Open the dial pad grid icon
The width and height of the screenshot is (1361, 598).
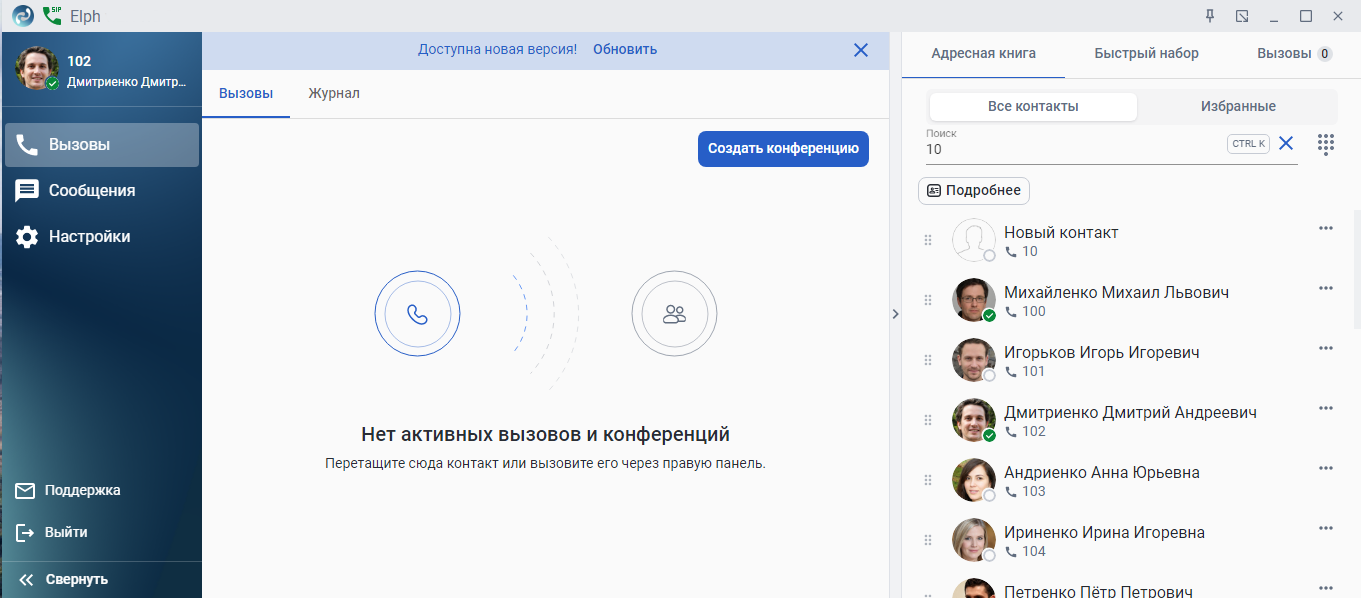point(1326,144)
